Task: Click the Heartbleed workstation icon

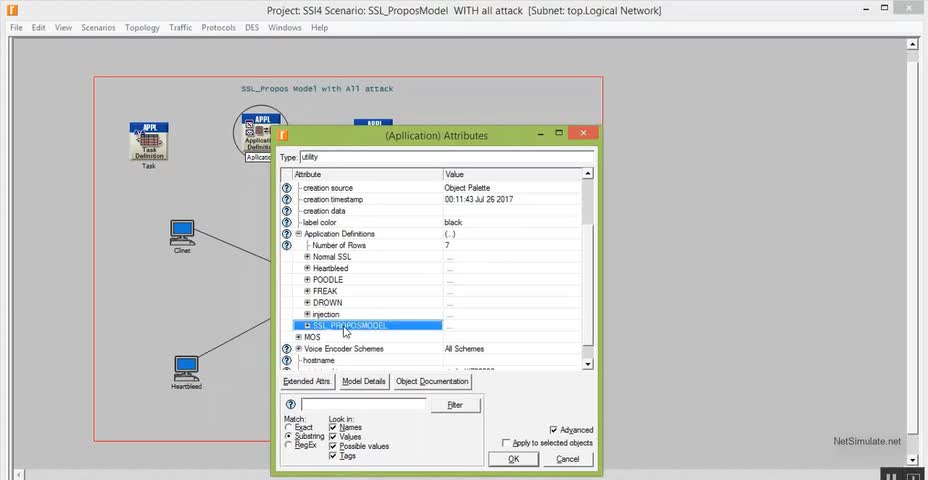Action: click(x=186, y=368)
